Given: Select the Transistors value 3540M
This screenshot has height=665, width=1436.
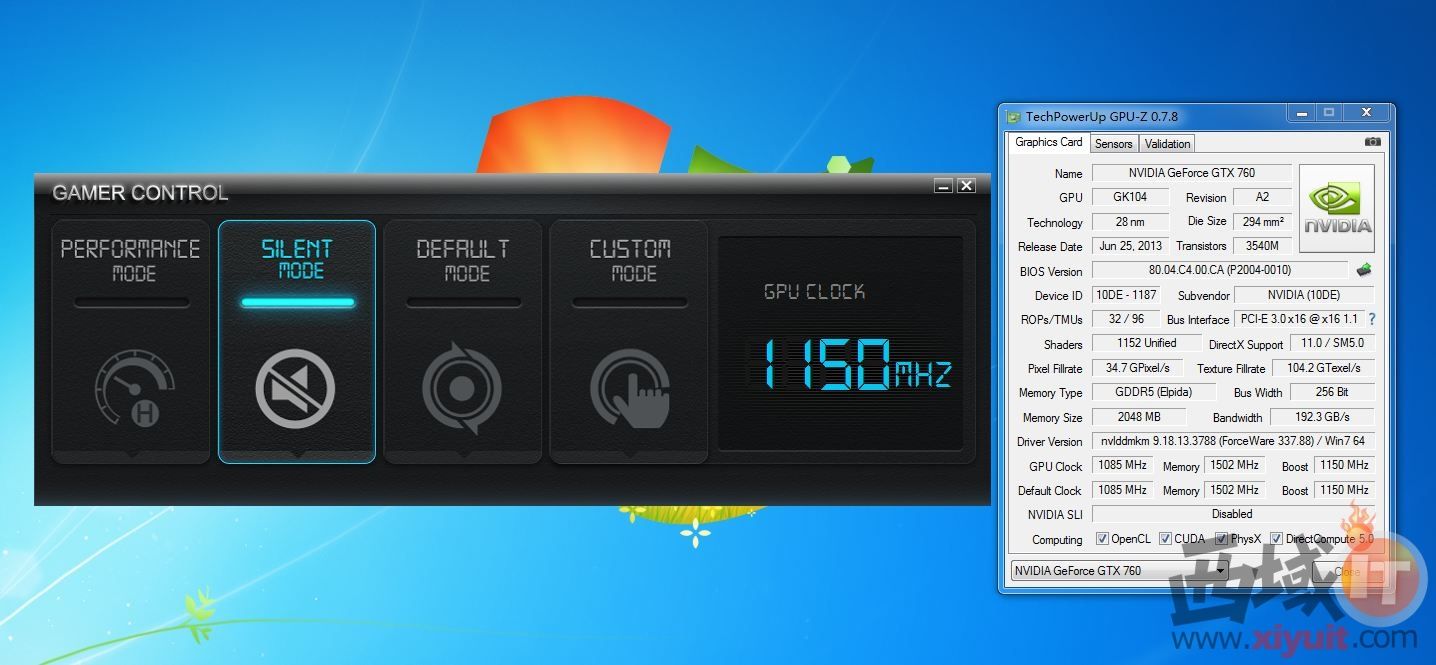Looking at the screenshot, I should tap(1262, 246).
